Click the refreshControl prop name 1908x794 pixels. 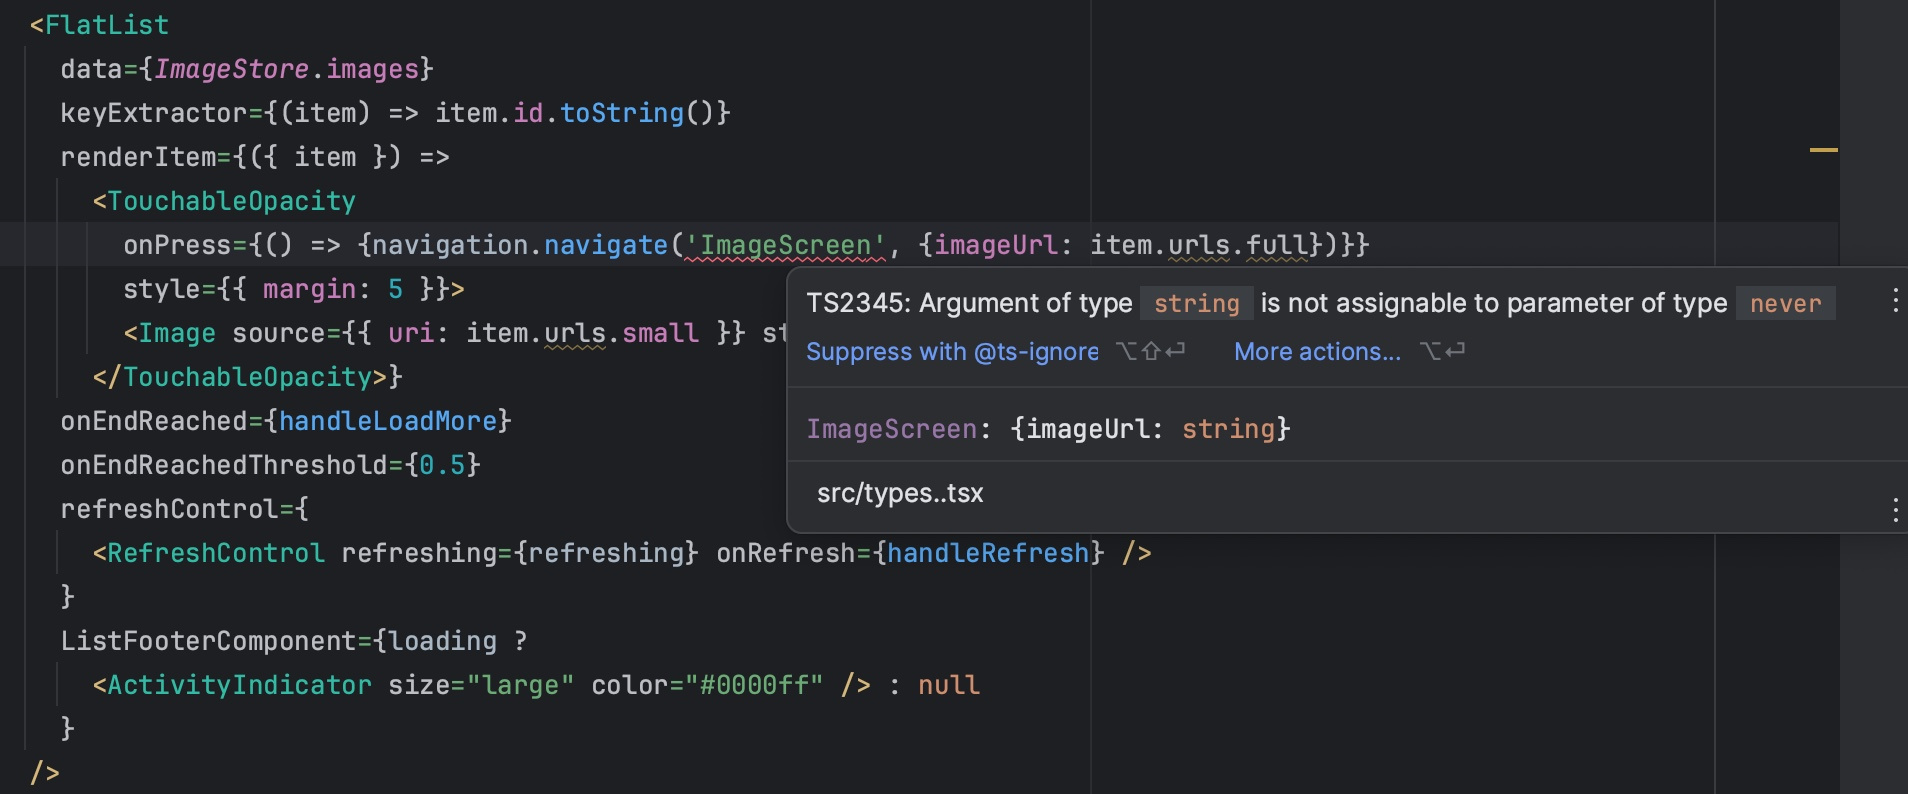pyautogui.click(x=169, y=509)
